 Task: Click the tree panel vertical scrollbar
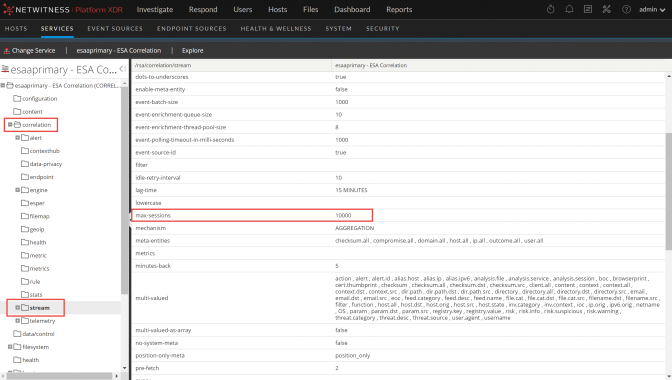tap(124, 191)
